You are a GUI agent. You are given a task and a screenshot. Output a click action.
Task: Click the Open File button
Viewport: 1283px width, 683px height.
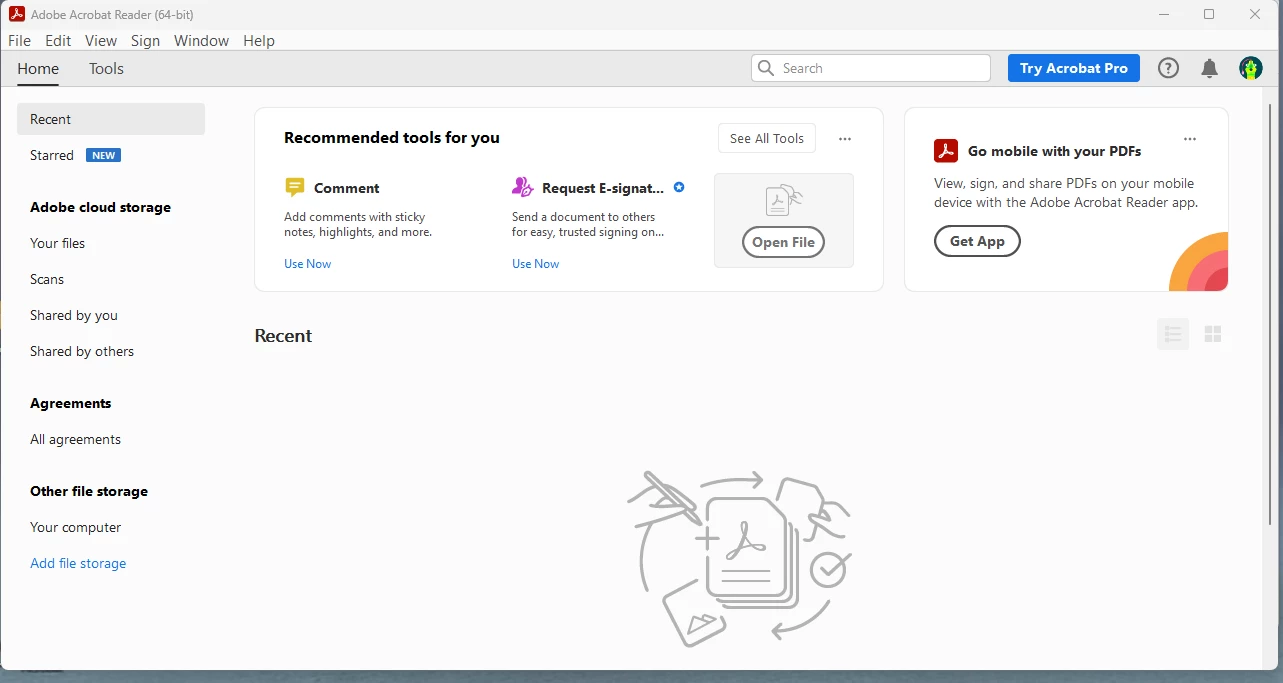coord(784,242)
